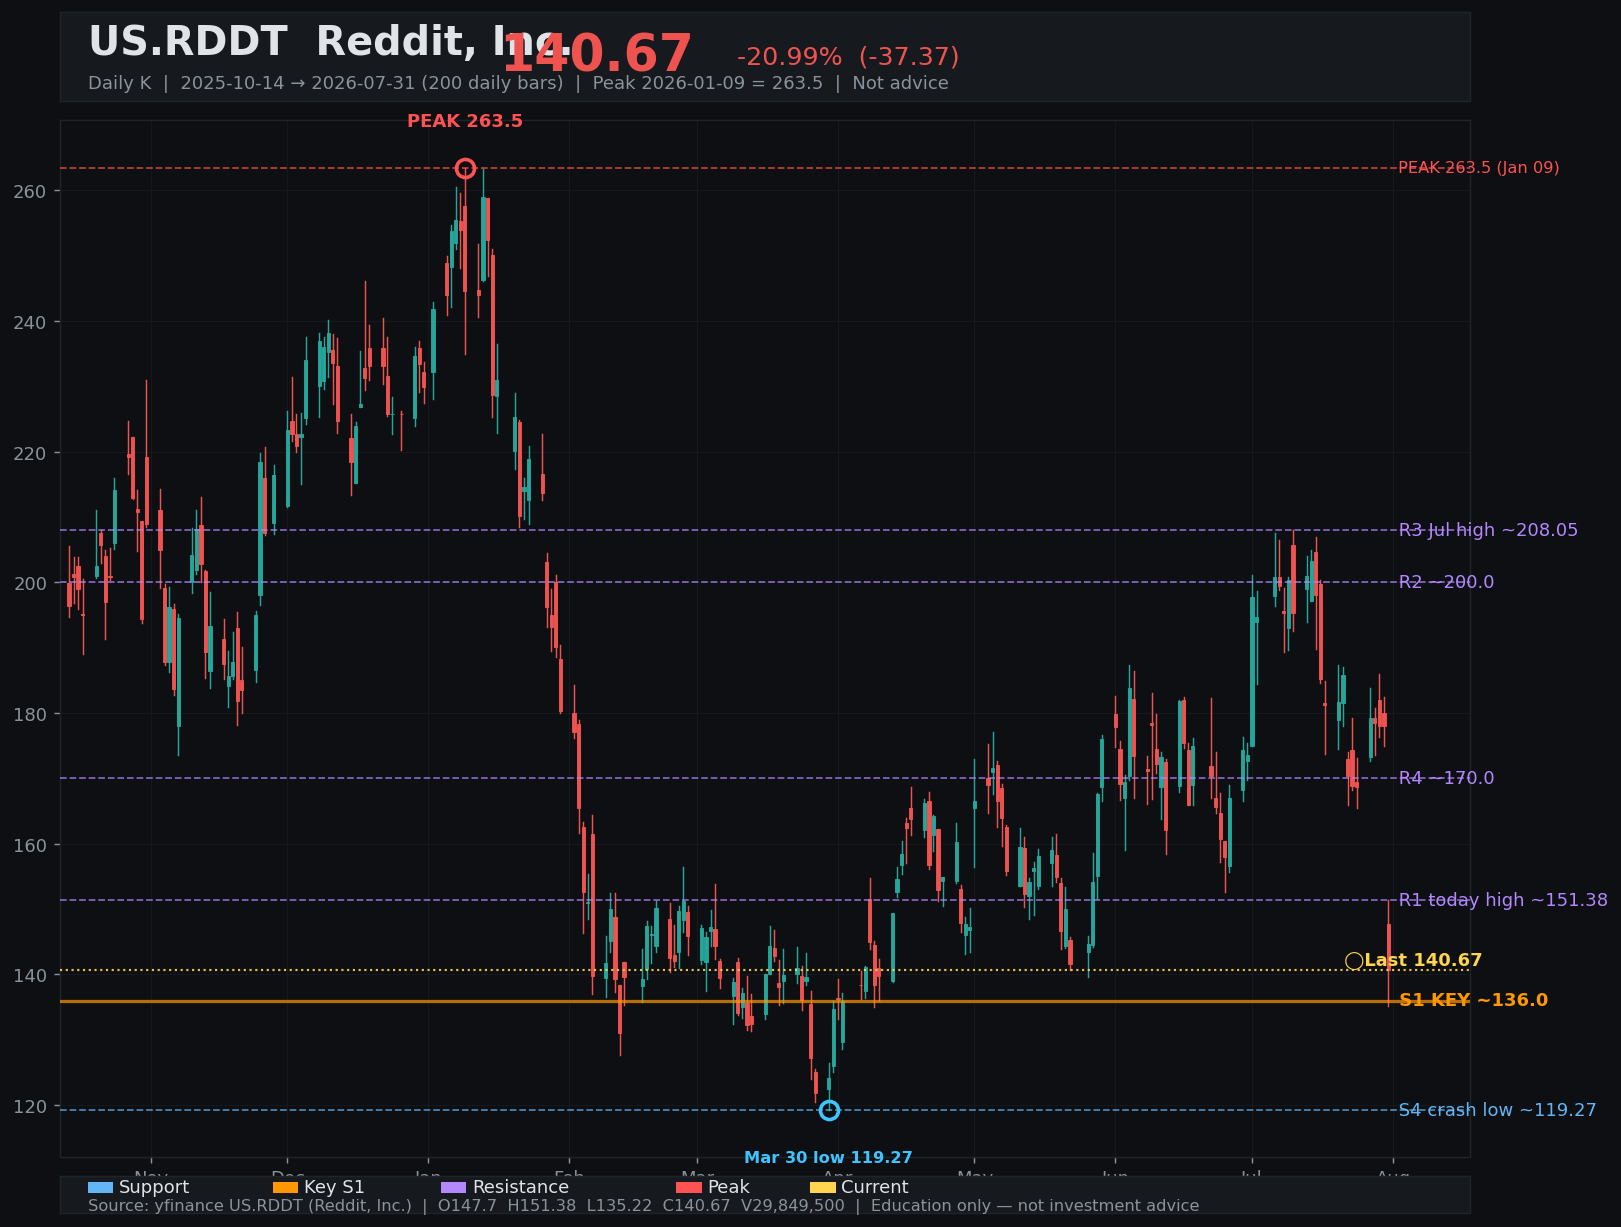Select the purple Resistance legend swatch
The image size is (1621, 1227).
453,1187
